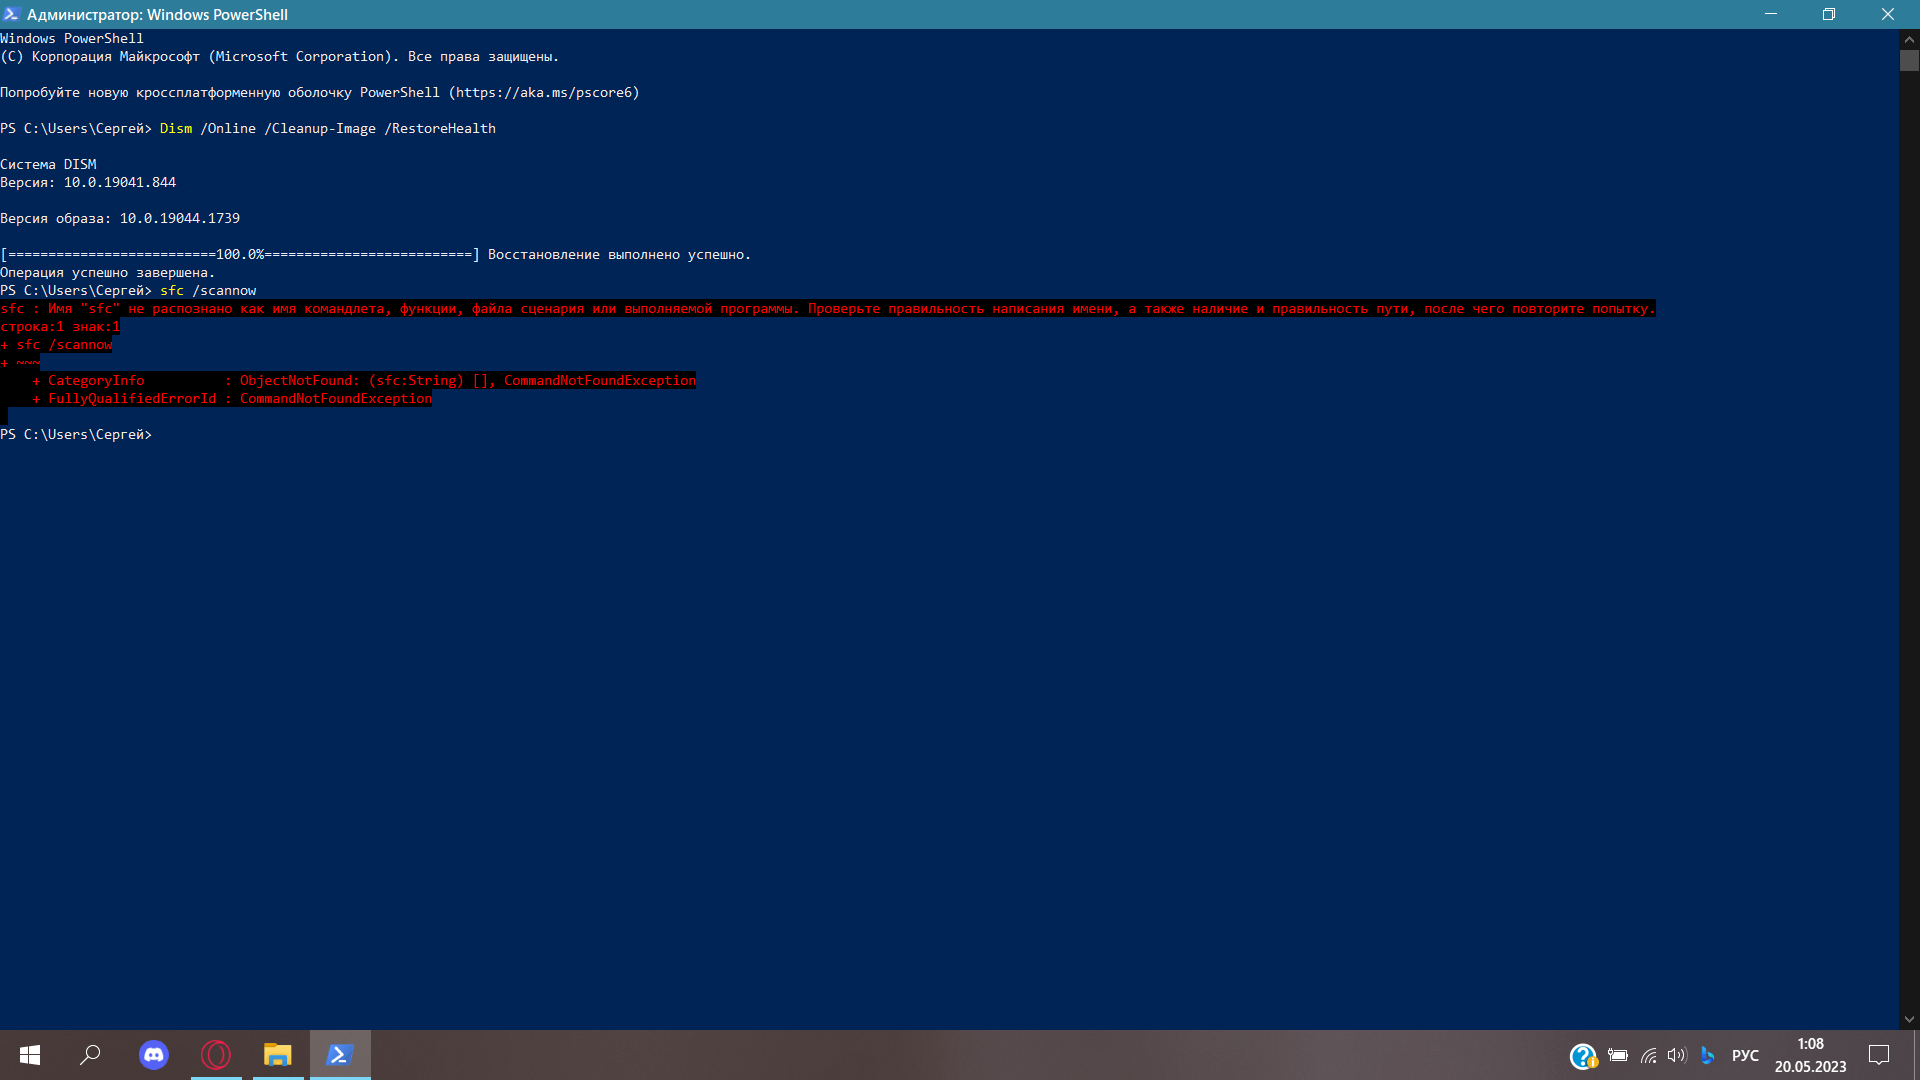
Task: Click scrollbar down arrow
Action: [x=1909, y=1020]
